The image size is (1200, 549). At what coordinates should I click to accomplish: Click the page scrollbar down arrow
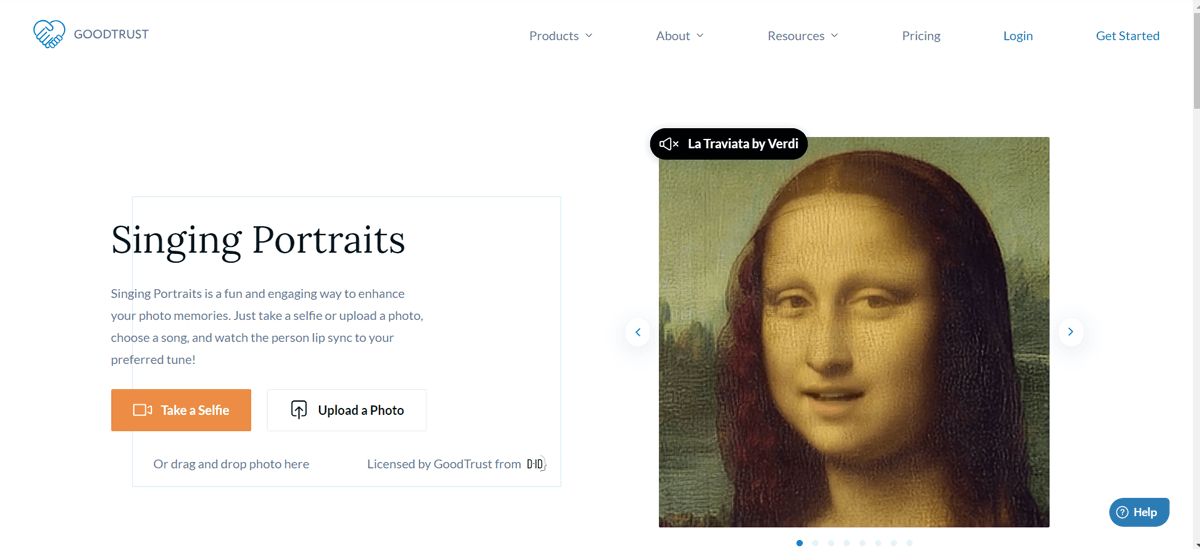pos(1194,543)
